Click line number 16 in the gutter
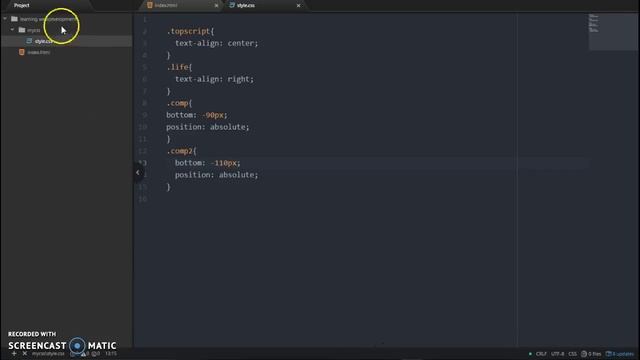This screenshot has width=640, height=360. click(142, 199)
